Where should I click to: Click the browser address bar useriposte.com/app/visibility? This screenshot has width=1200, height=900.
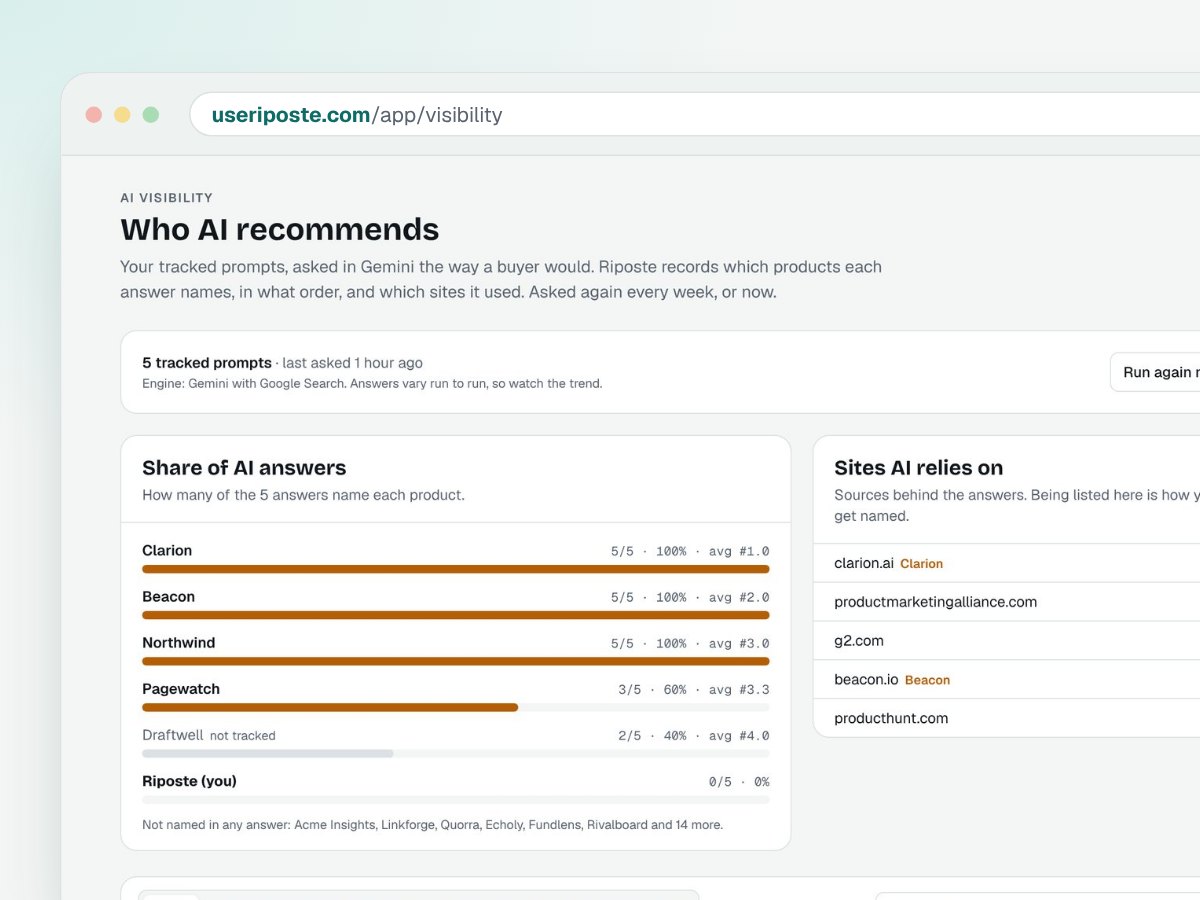click(x=695, y=115)
